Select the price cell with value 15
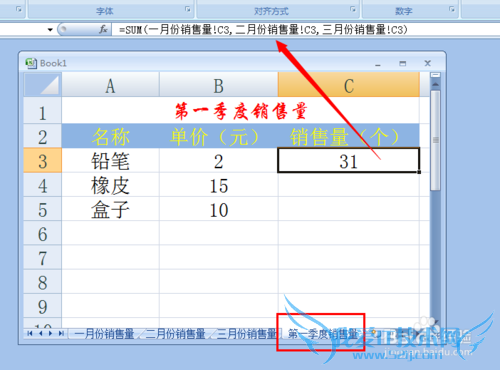Image resolution: width=500 pixels, height=370 pixels. tap(219, 185)
